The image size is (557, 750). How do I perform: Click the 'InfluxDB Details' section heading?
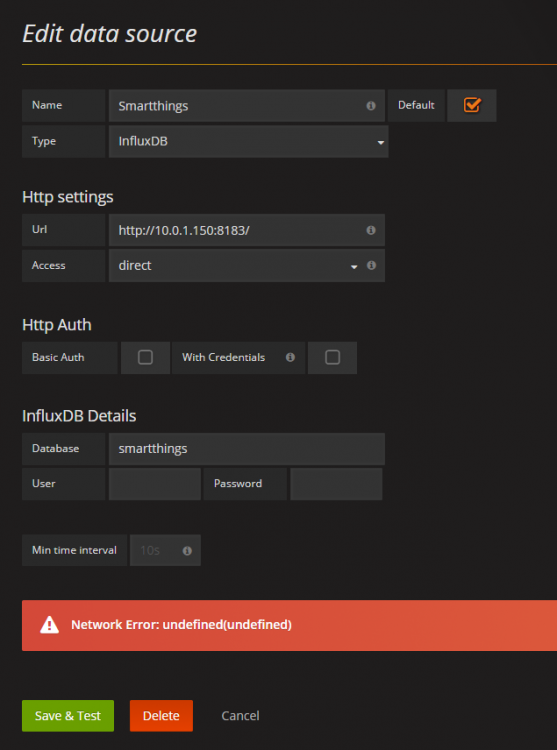tap(79, 416)
